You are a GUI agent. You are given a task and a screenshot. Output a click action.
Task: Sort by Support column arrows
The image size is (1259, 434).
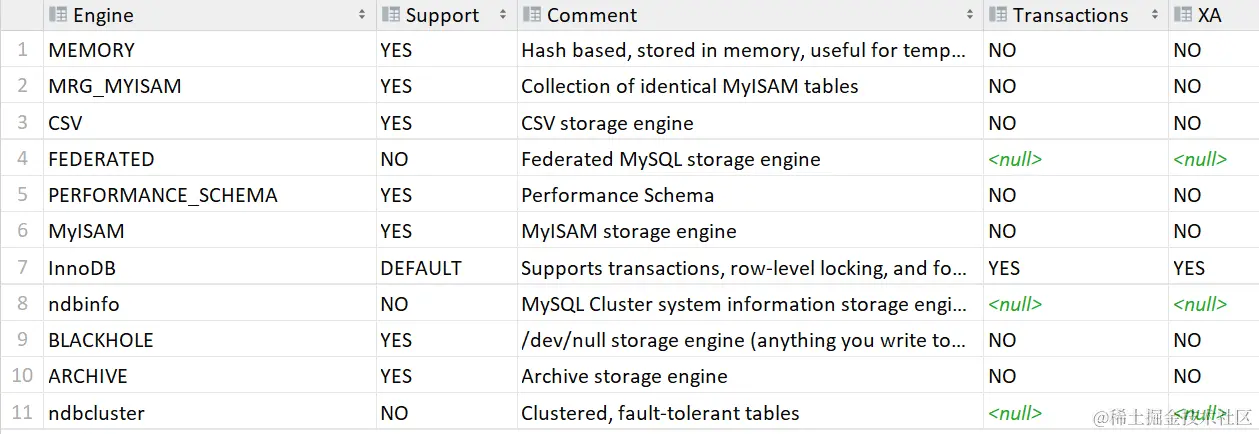pyautogui.click(x=502, y=15)
